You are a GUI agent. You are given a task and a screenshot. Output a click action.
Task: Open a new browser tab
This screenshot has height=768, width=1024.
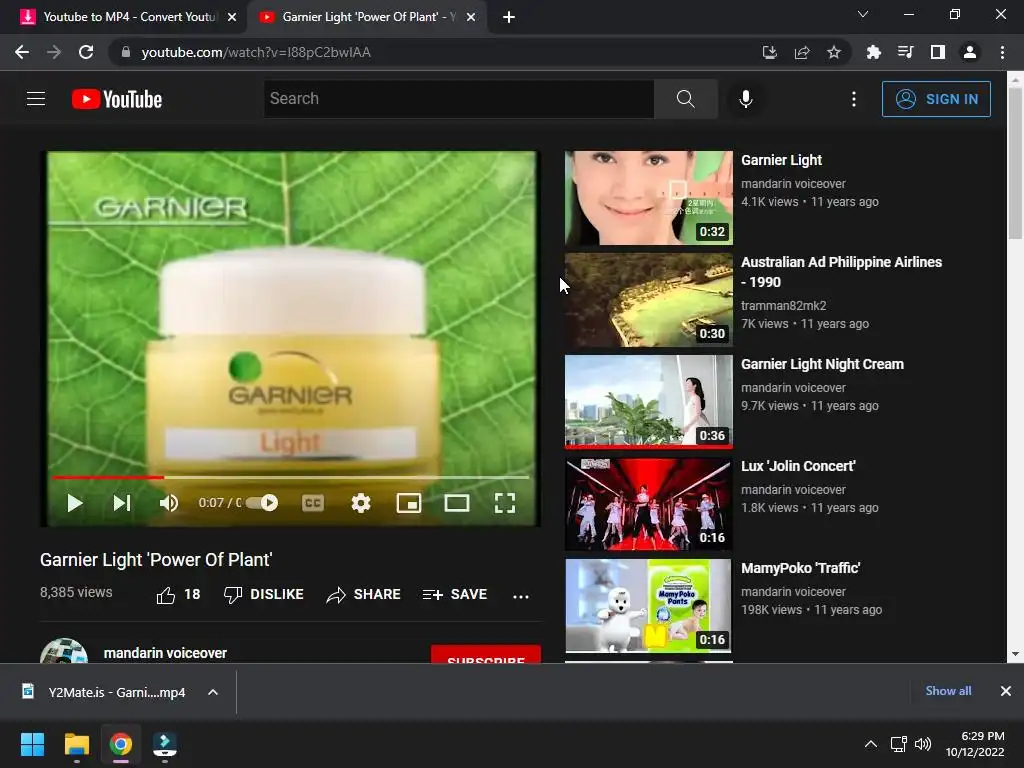point(509,17)
